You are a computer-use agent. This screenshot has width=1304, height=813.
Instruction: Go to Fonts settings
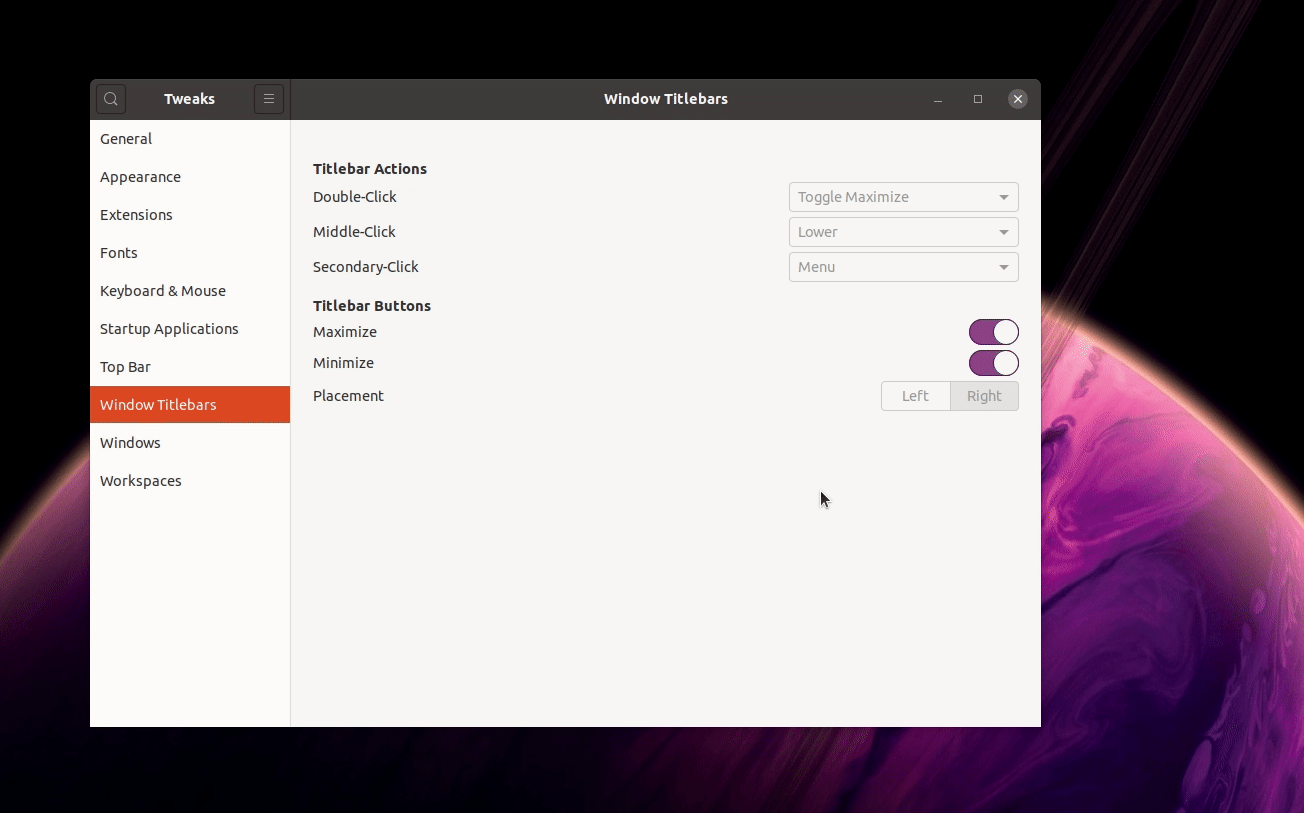[118, 252]
